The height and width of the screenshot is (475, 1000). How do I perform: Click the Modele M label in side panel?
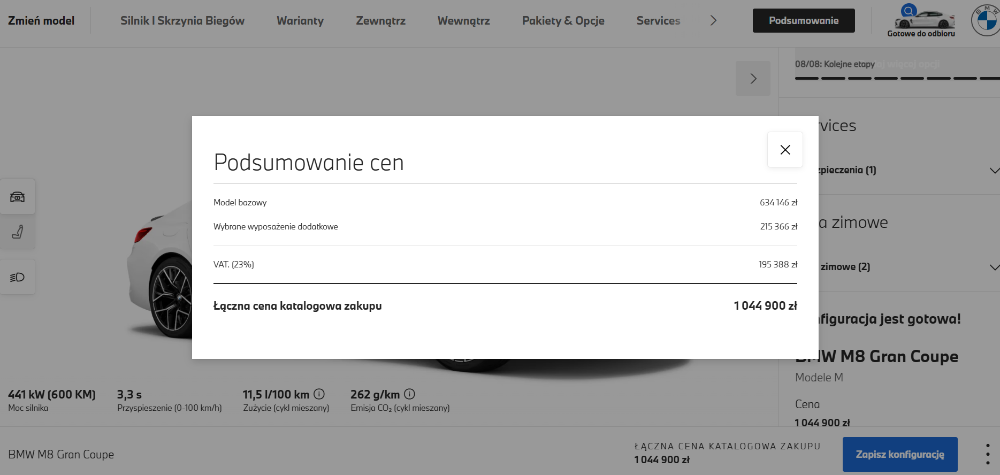[819, 377]
